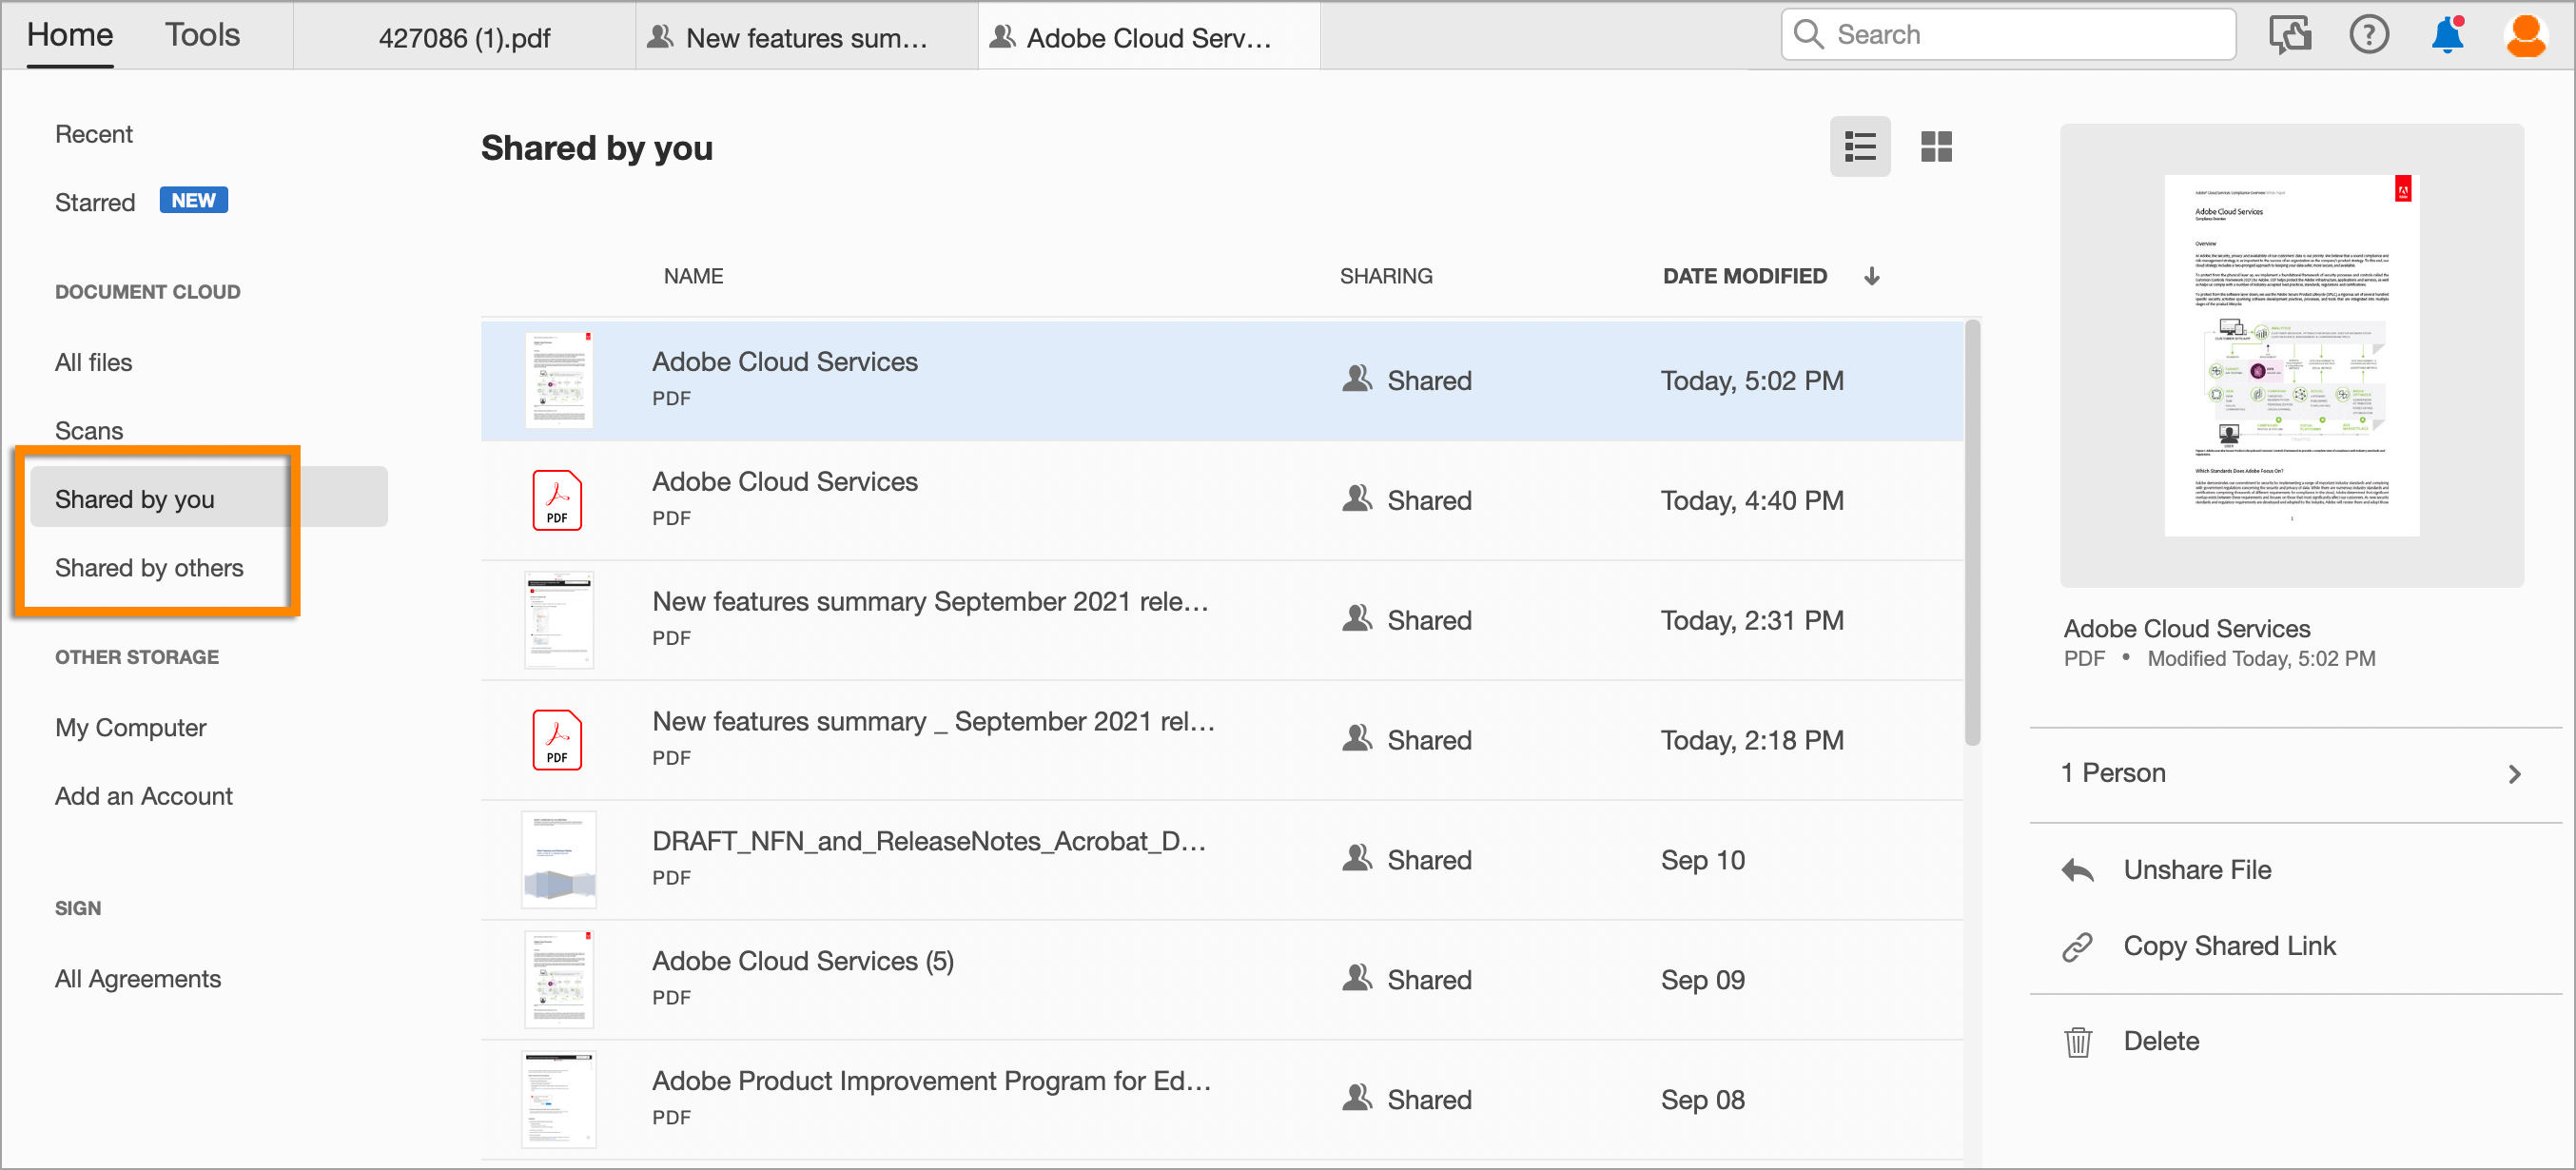The image size is (2576, 1170).
Task: Switch to list view layout
Action: click(1862, 145)
